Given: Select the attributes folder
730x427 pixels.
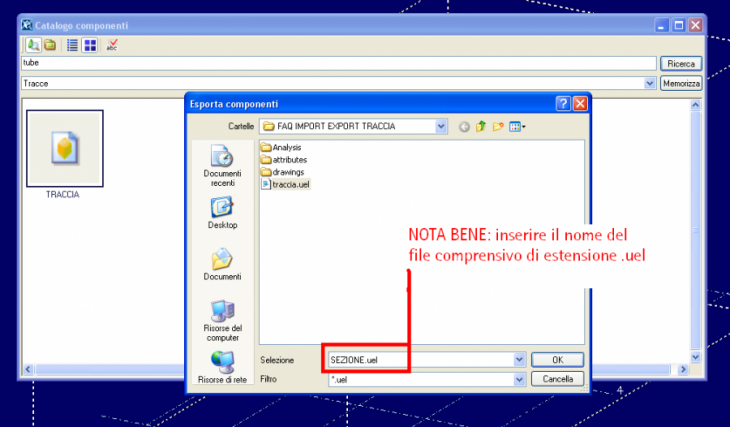Looking at the screenshot, I should (x=284, y=160).
